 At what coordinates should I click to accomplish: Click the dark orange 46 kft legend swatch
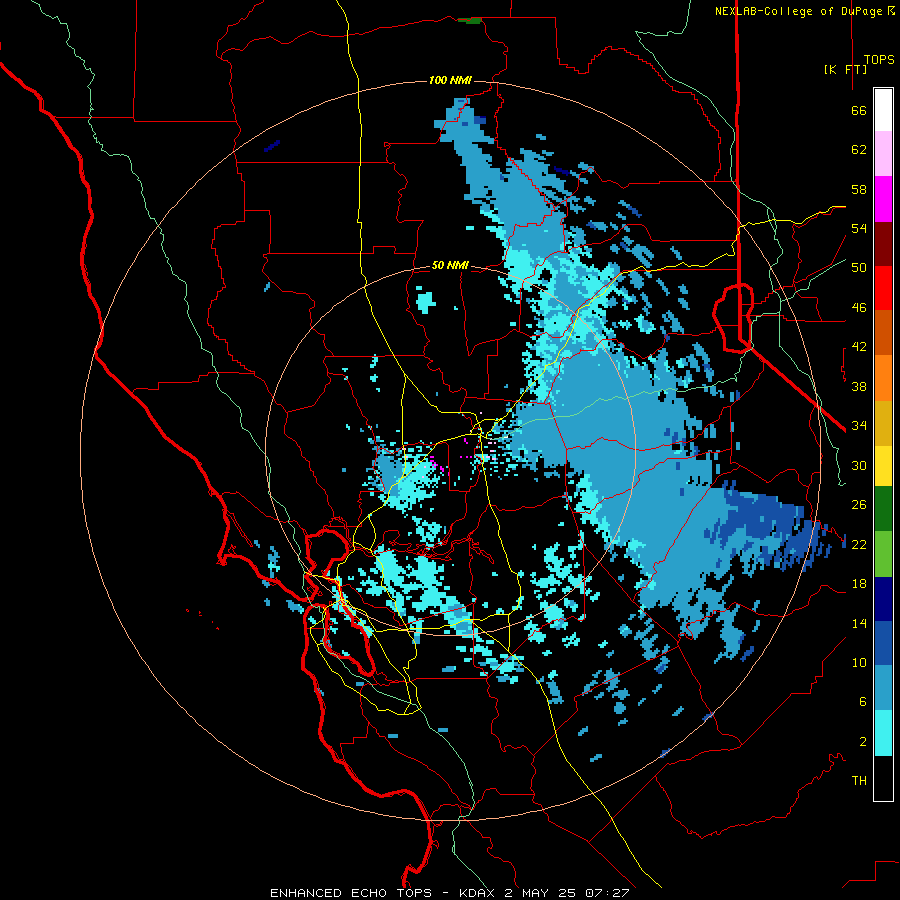pyautogui.click(x=883, y=333)
